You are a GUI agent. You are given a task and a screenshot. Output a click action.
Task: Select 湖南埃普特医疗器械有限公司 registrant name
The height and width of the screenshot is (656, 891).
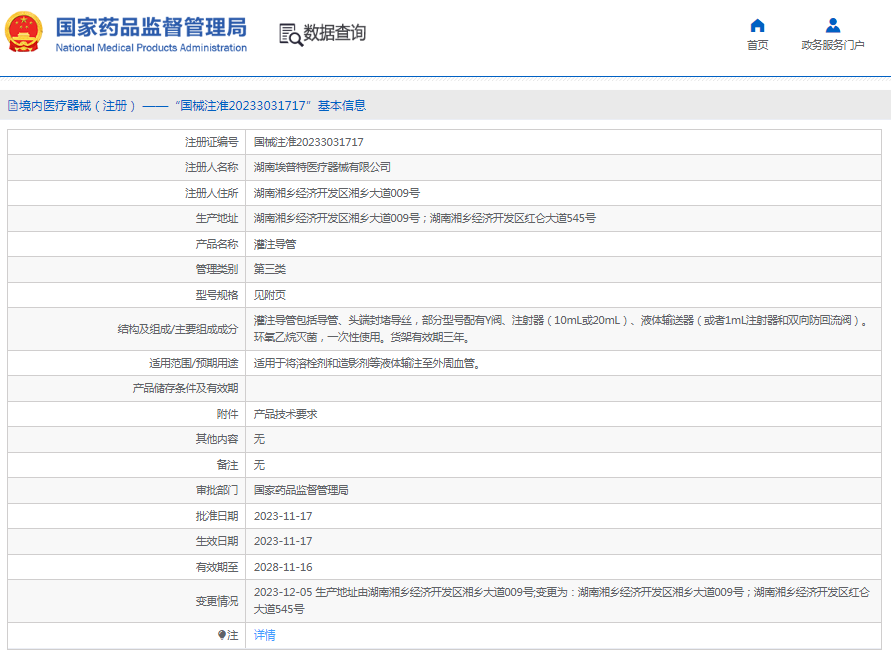(322, 167)
